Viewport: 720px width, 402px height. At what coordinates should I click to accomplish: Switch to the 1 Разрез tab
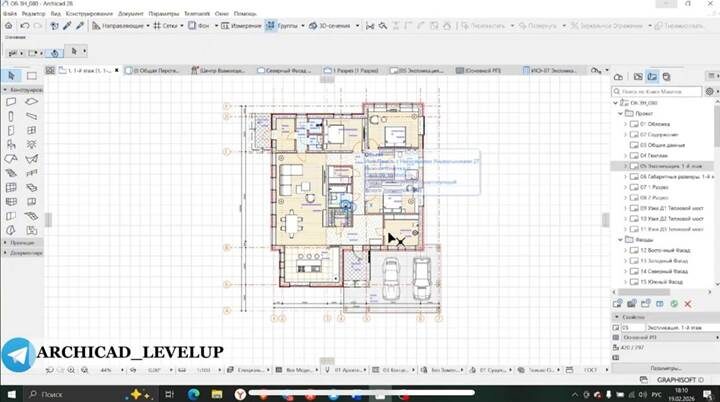click(x=351, y=70)
